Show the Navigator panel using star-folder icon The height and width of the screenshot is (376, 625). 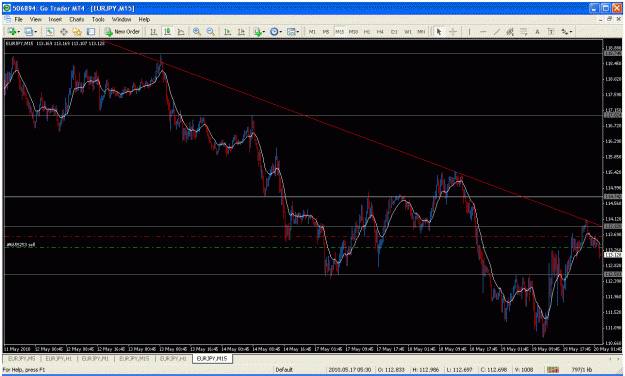77,31
